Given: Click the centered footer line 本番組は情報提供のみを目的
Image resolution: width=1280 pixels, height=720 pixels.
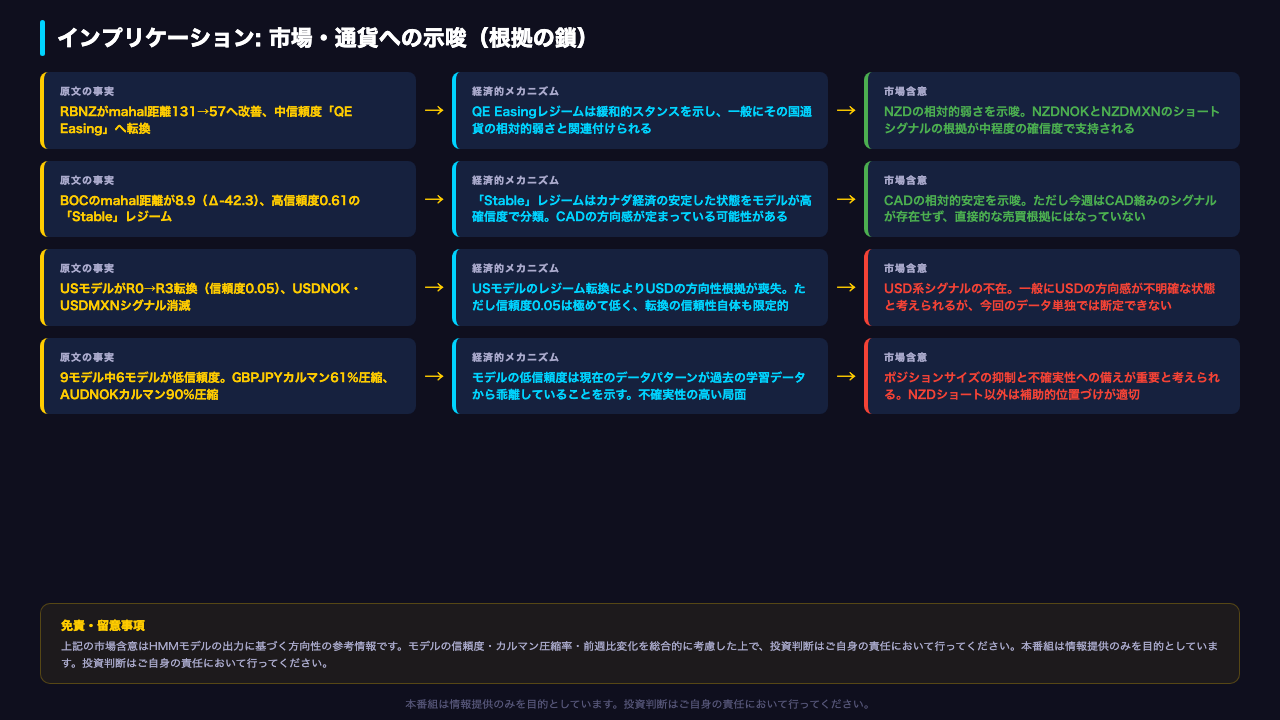Looking at the screenshot, I should click(x=639, y=704).
